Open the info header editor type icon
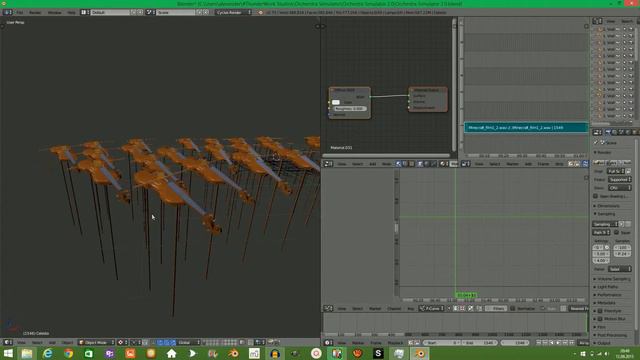640x360 pixels. tap(7, 12)
